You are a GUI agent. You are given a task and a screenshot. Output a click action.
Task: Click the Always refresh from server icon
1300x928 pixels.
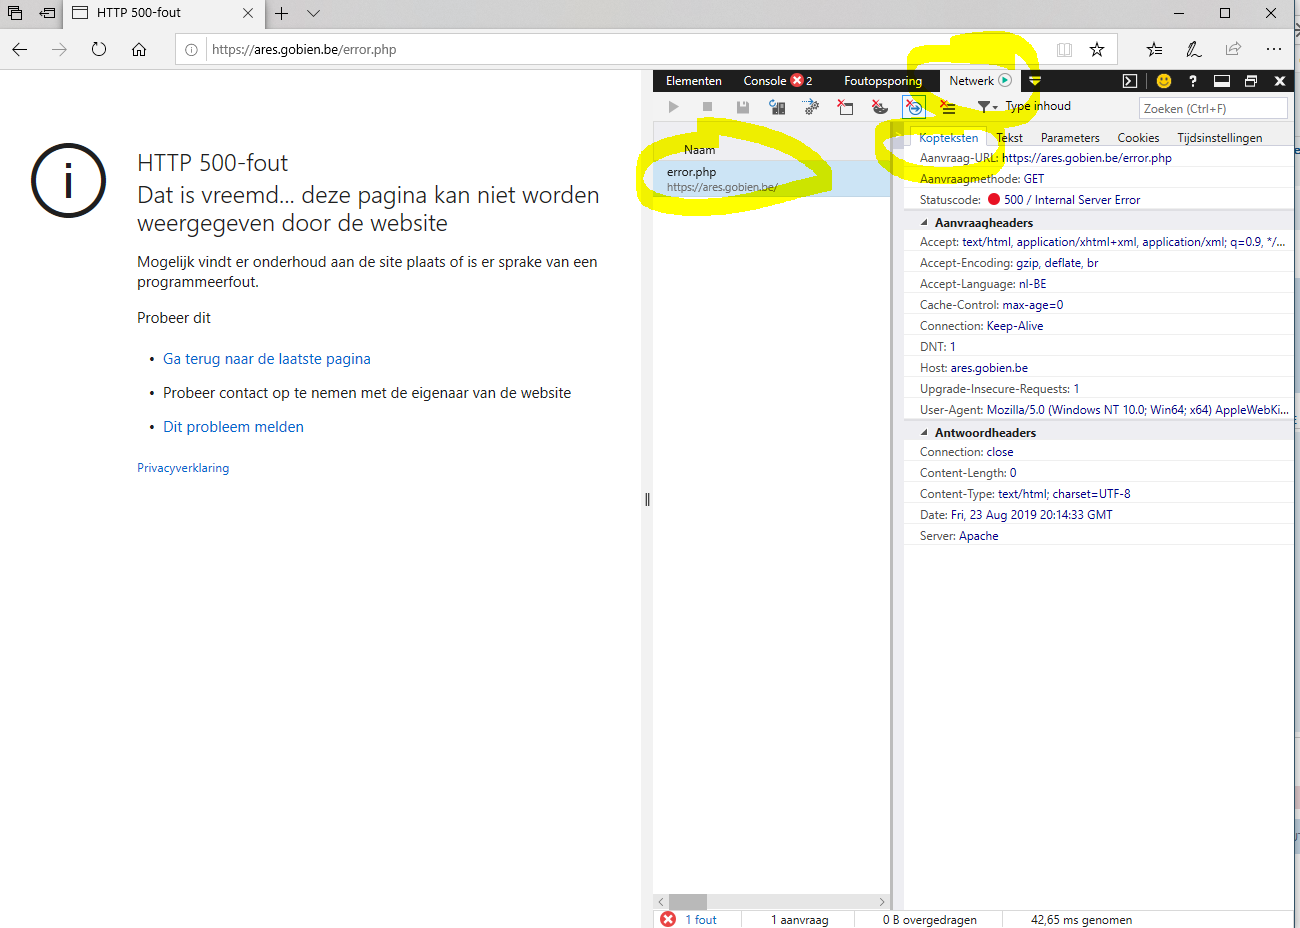point(777,107)
